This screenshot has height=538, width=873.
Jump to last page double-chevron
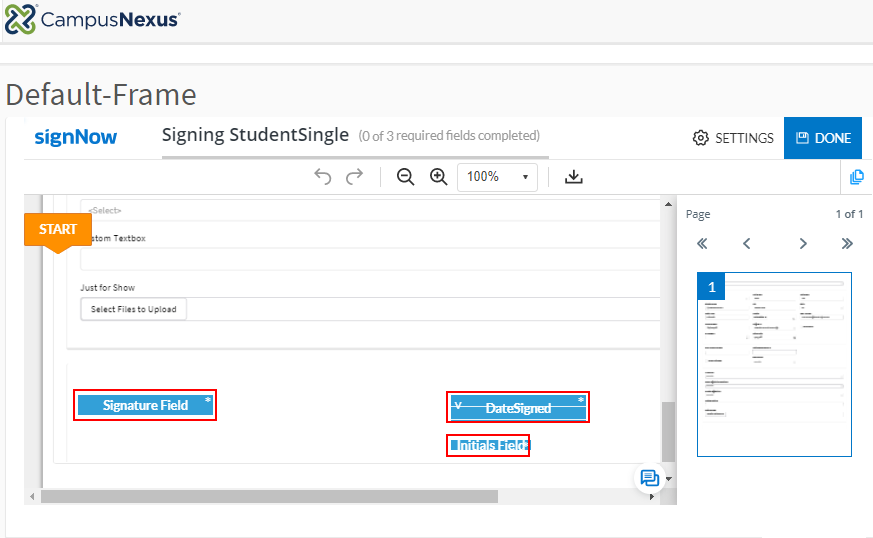pyautogui.click(x=847, y=243)
